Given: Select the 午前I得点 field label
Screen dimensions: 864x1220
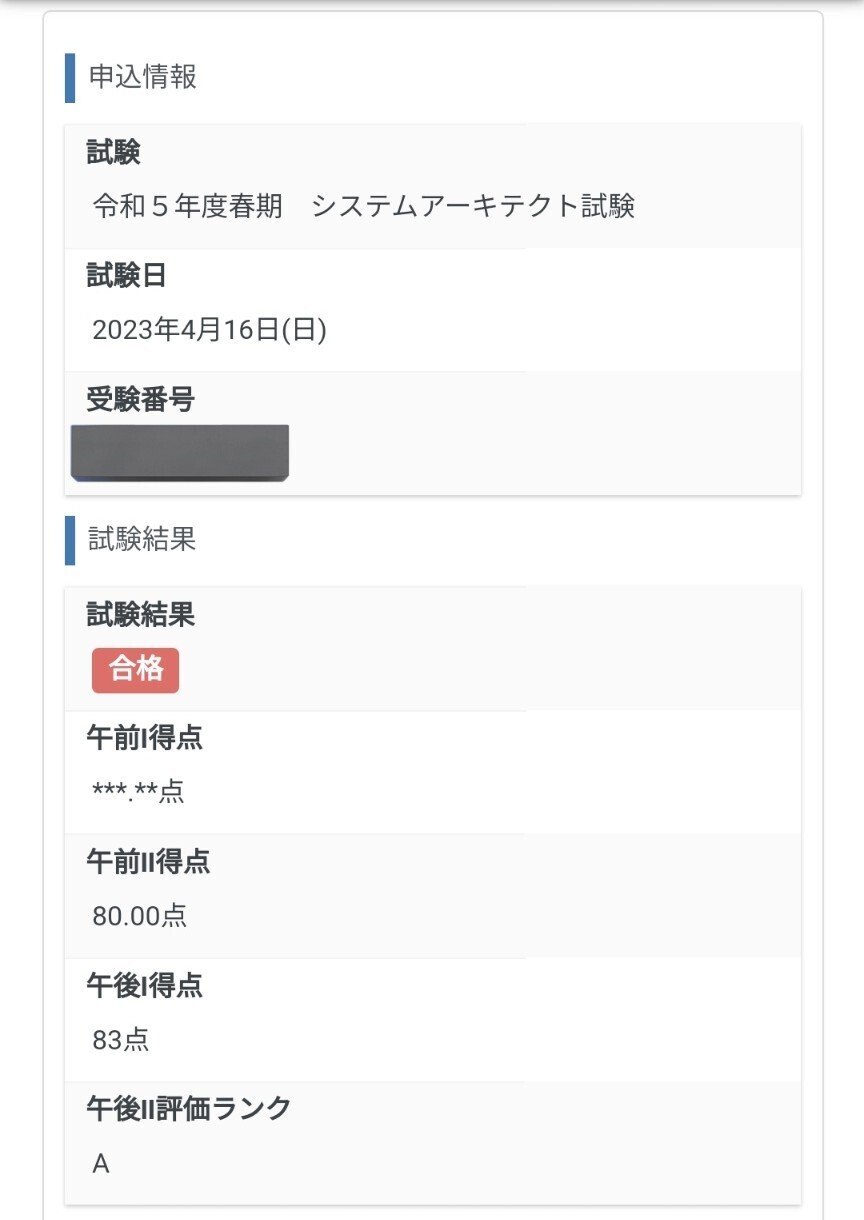Looking at the screenshot, I should point(145,738).
